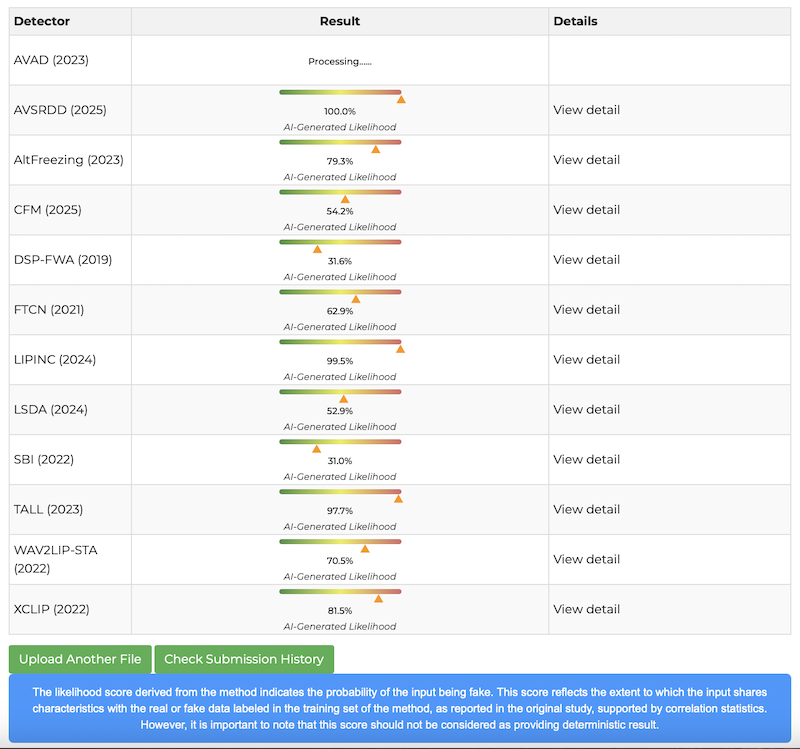Click the XCLIP 81.5% likelihood gradient bar

pos(340,591)
